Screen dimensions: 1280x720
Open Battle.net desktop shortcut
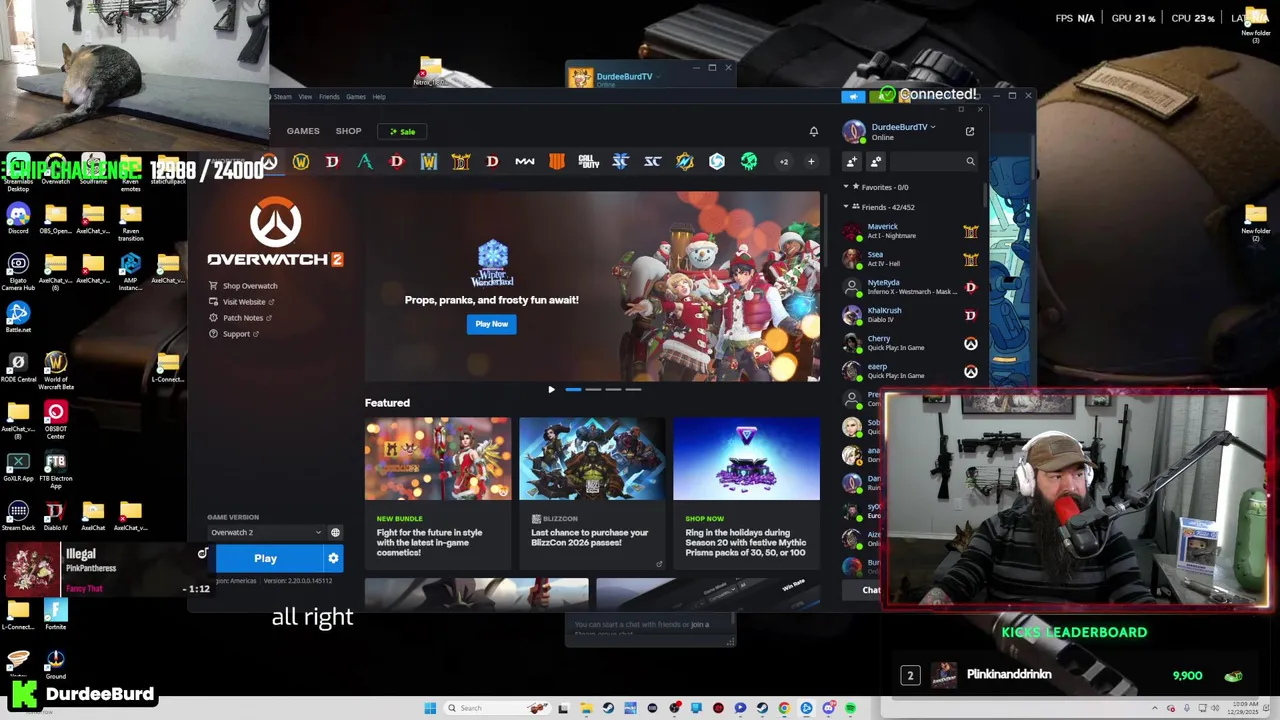pos(18,317)
